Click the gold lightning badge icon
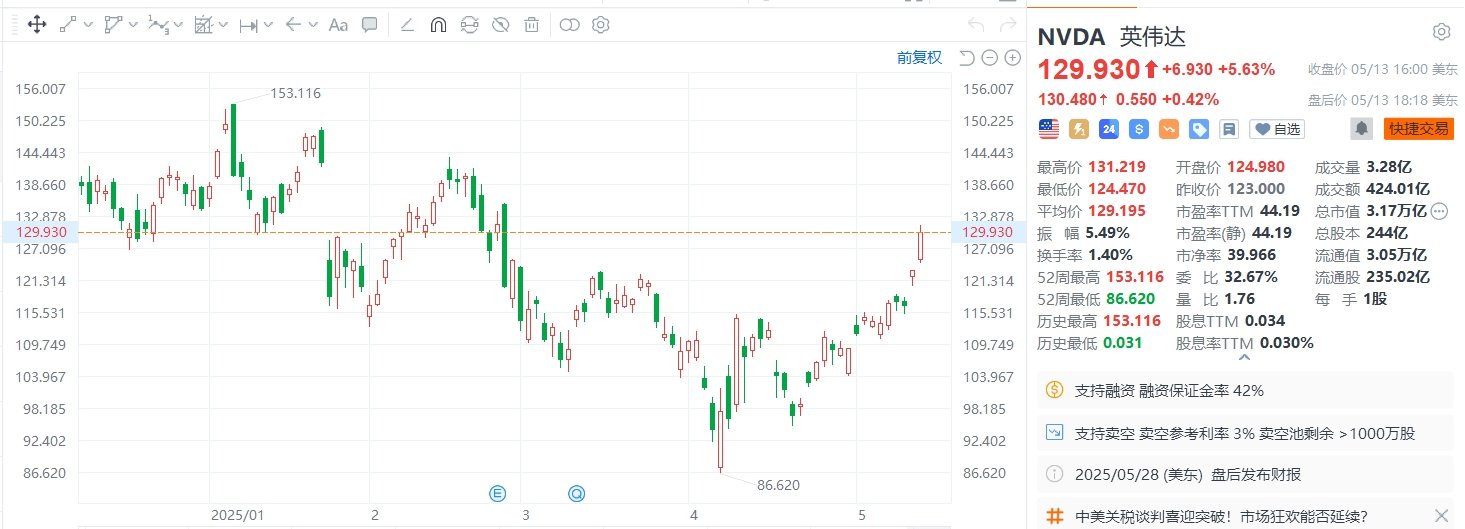 coord(1079,128)
